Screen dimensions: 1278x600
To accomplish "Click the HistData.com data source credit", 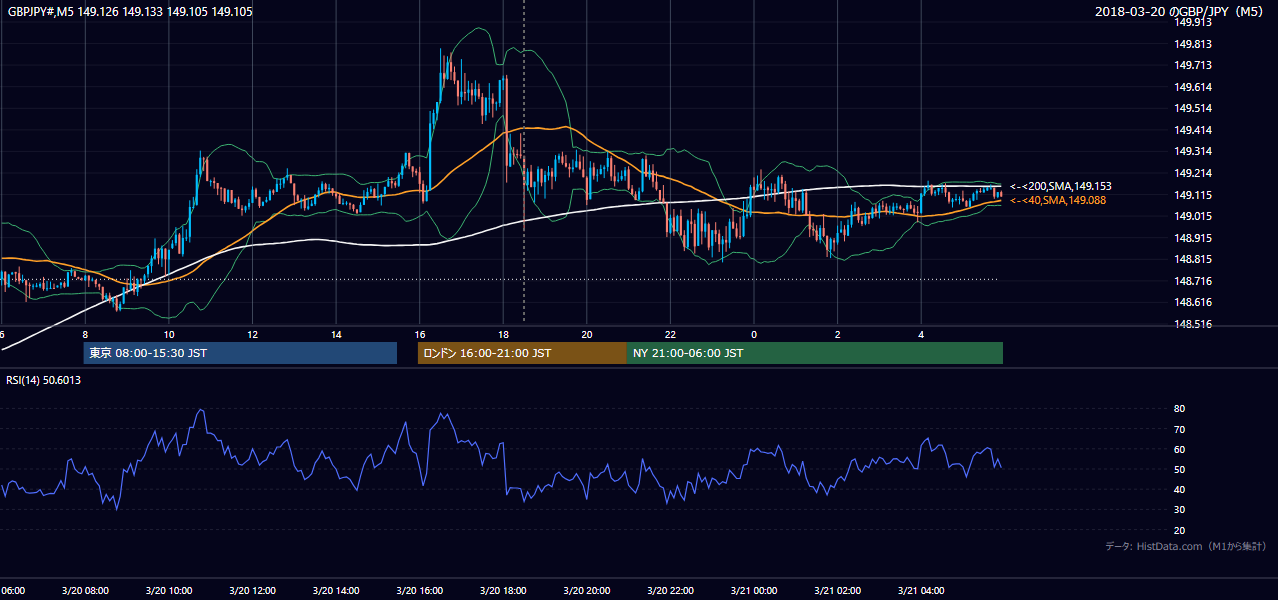I will tap(1185, 546).
